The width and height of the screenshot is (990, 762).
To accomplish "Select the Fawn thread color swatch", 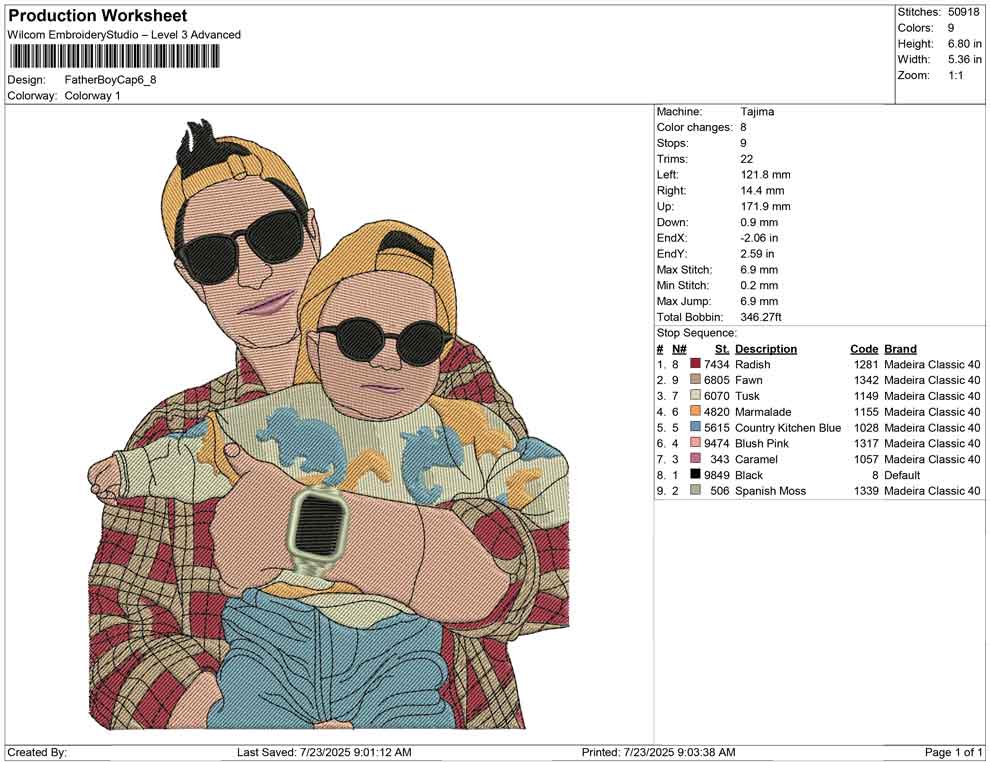I will [695, 381].
